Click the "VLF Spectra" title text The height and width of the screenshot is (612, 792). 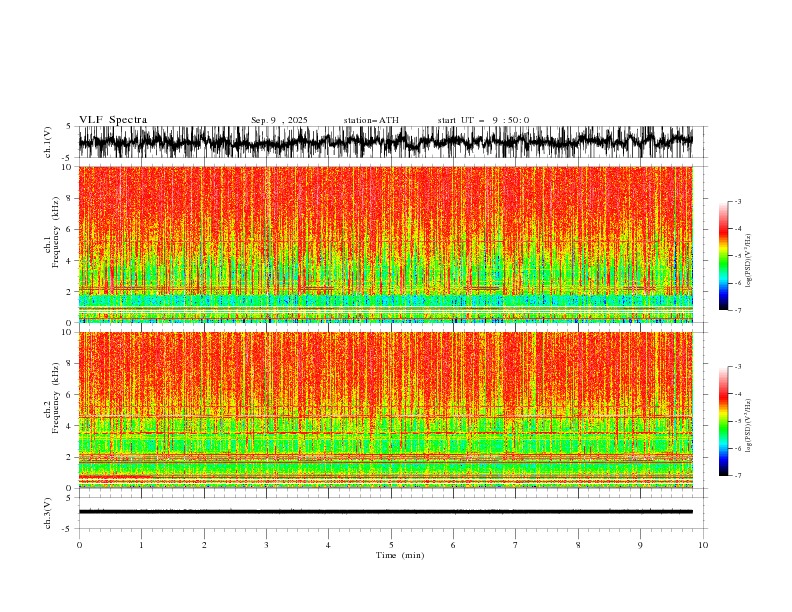point(113,120)
